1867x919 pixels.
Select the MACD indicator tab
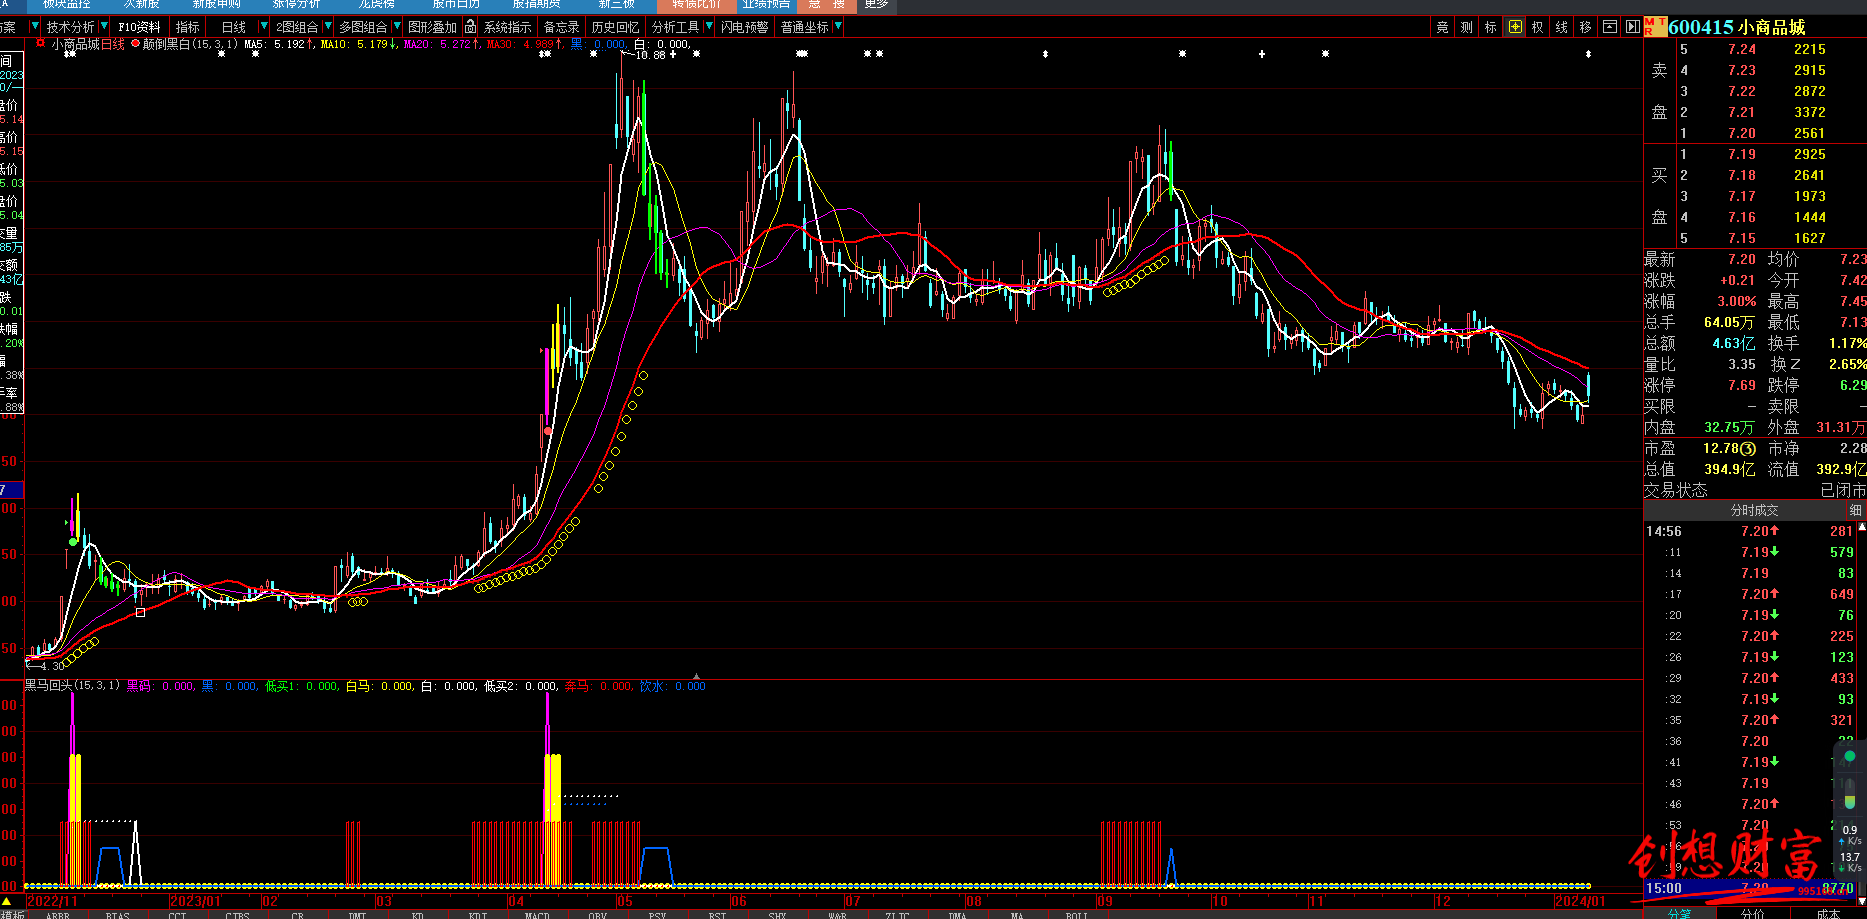[x=537, y=914]
